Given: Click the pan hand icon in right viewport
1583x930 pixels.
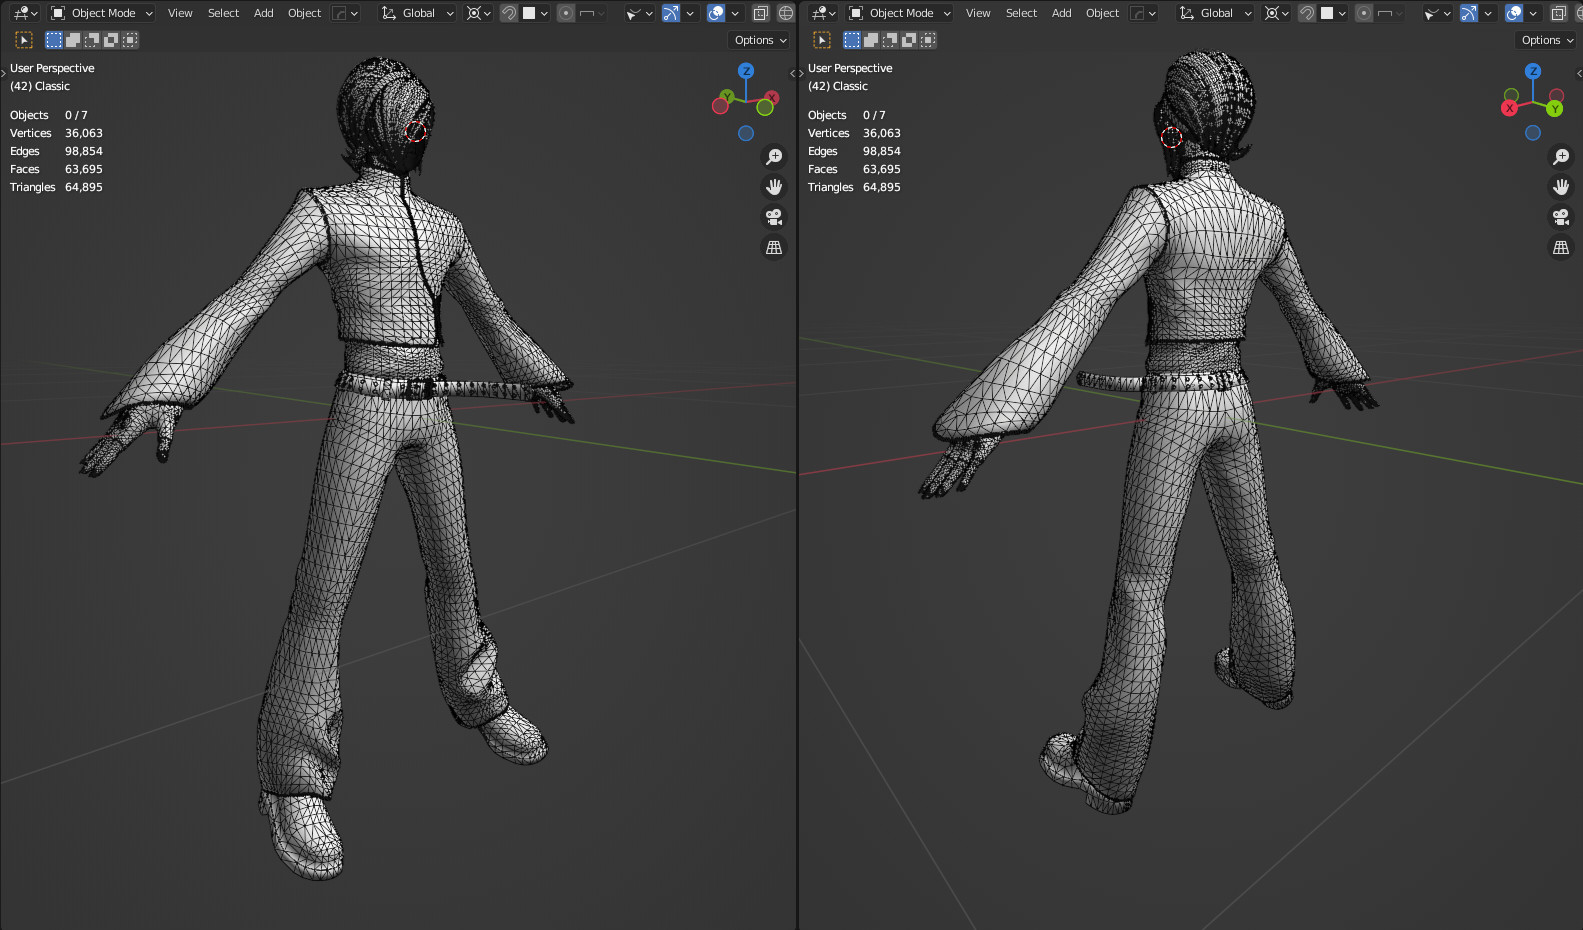Looking at the screenshot, I should [x=1561, y=187].
